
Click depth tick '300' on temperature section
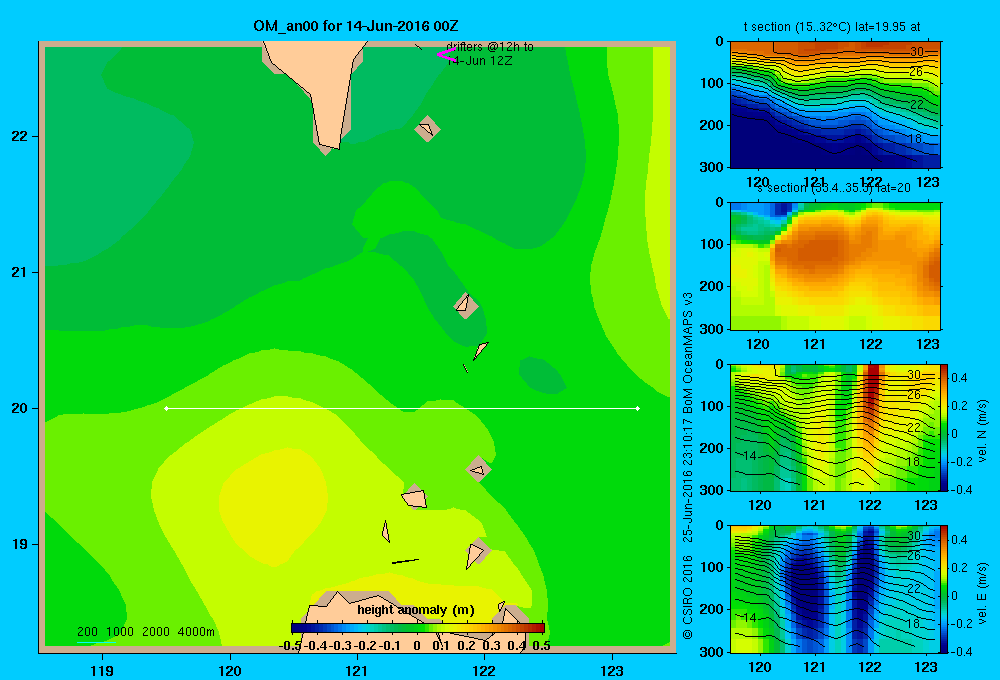tap(713, 167)
